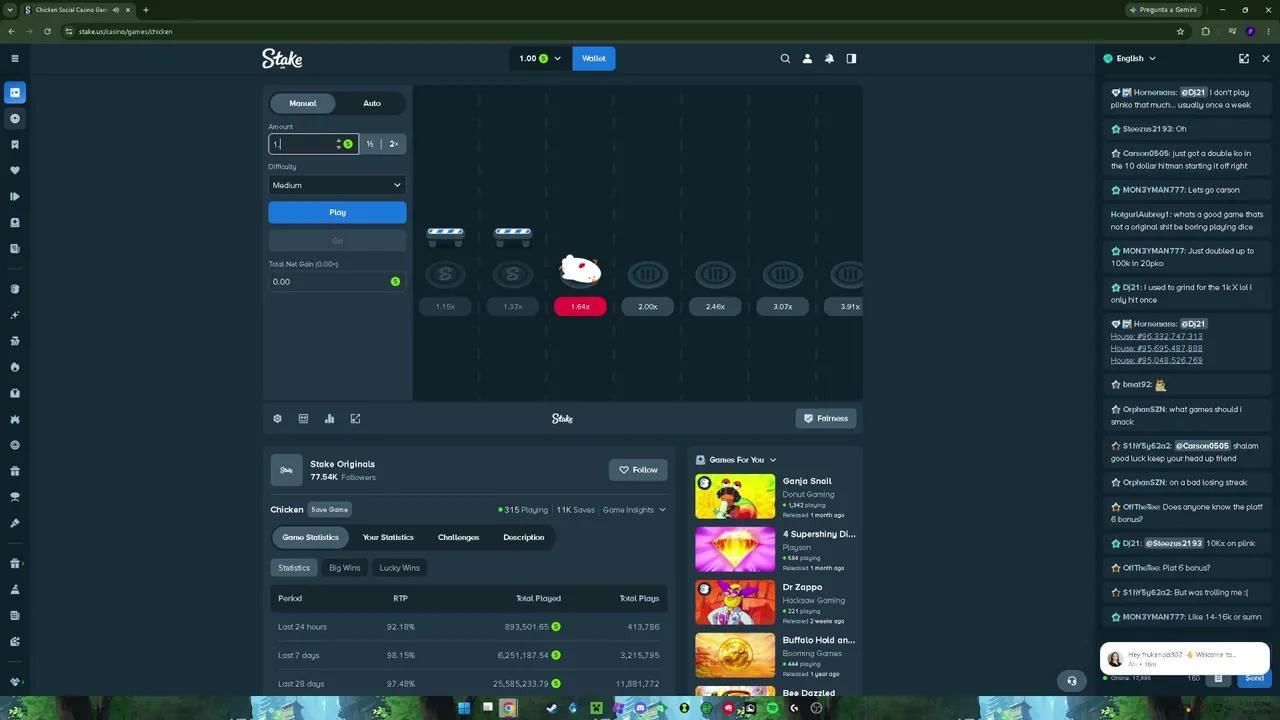Switch to Auto betting mode
The width and height of the screenshot is (1280, 720).
372,103
